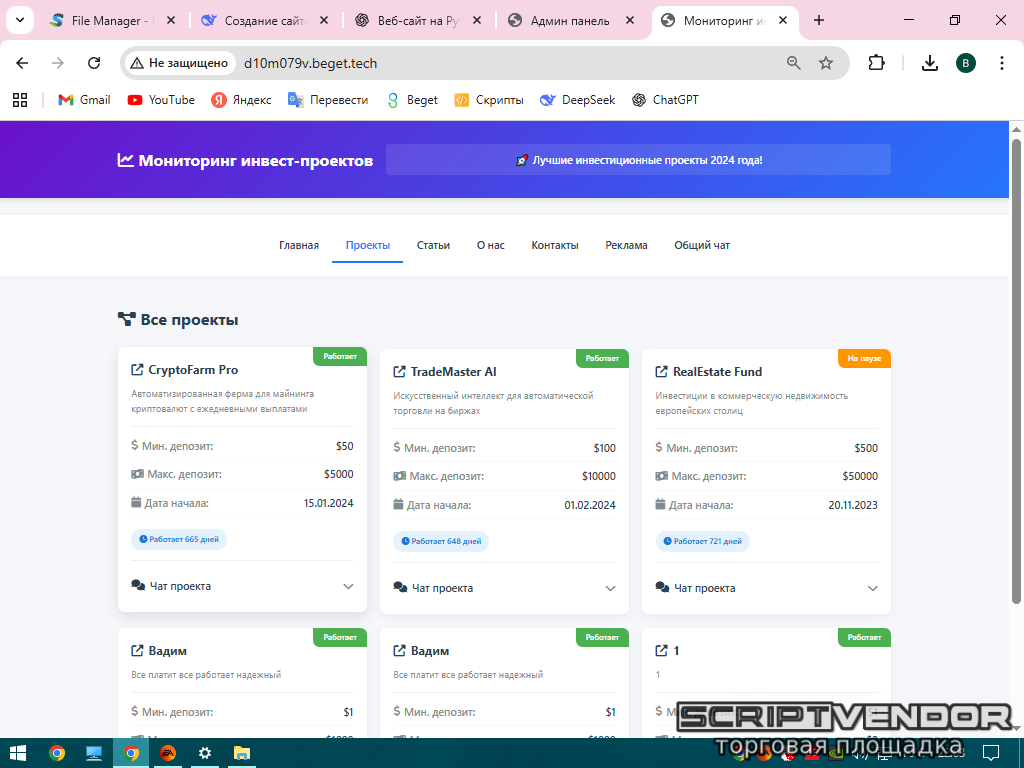Click the external link icon beside TradeMaster AI
1024x768 pixels.
coord(400,372)
